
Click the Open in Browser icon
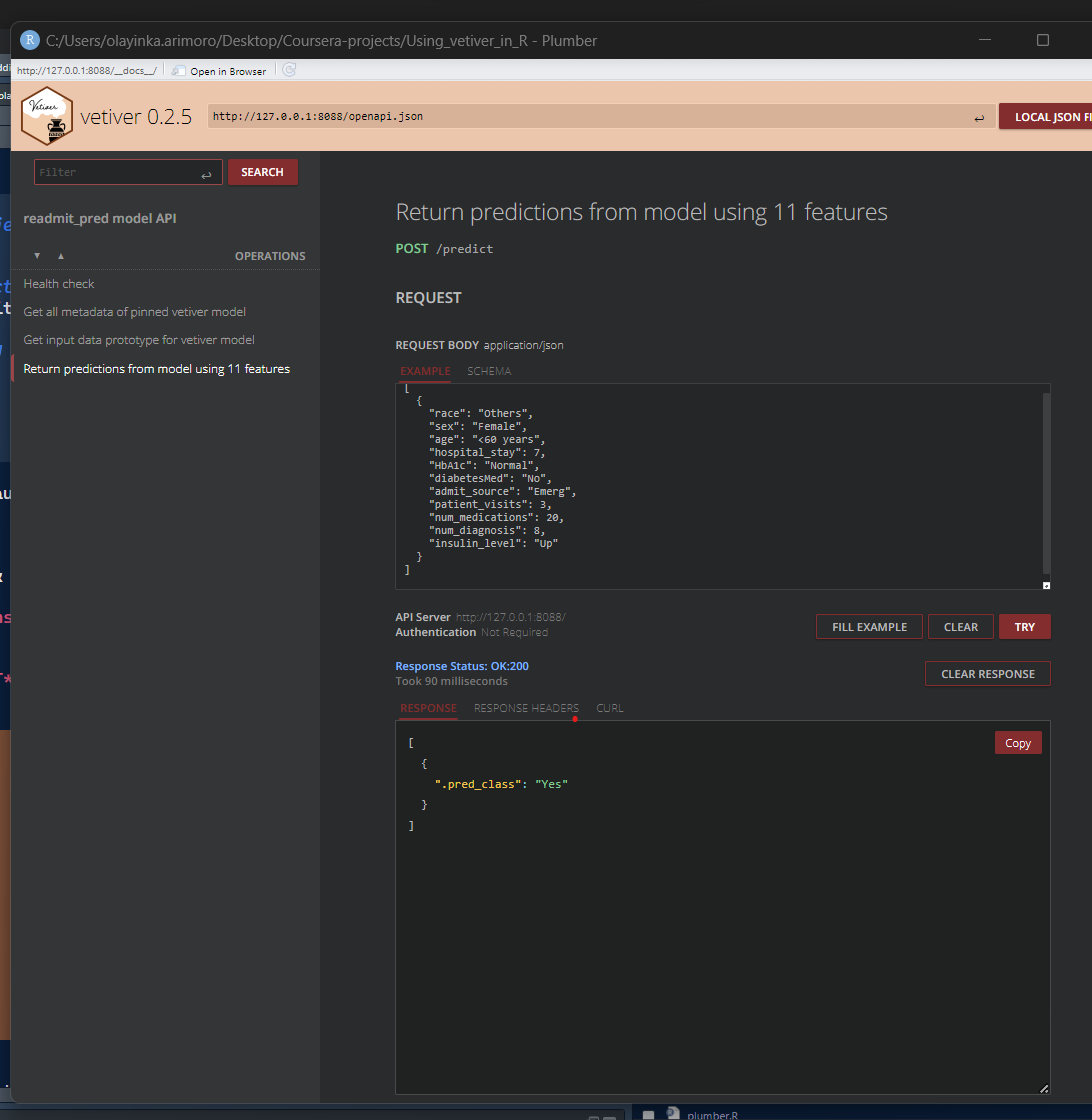point(179,71)
